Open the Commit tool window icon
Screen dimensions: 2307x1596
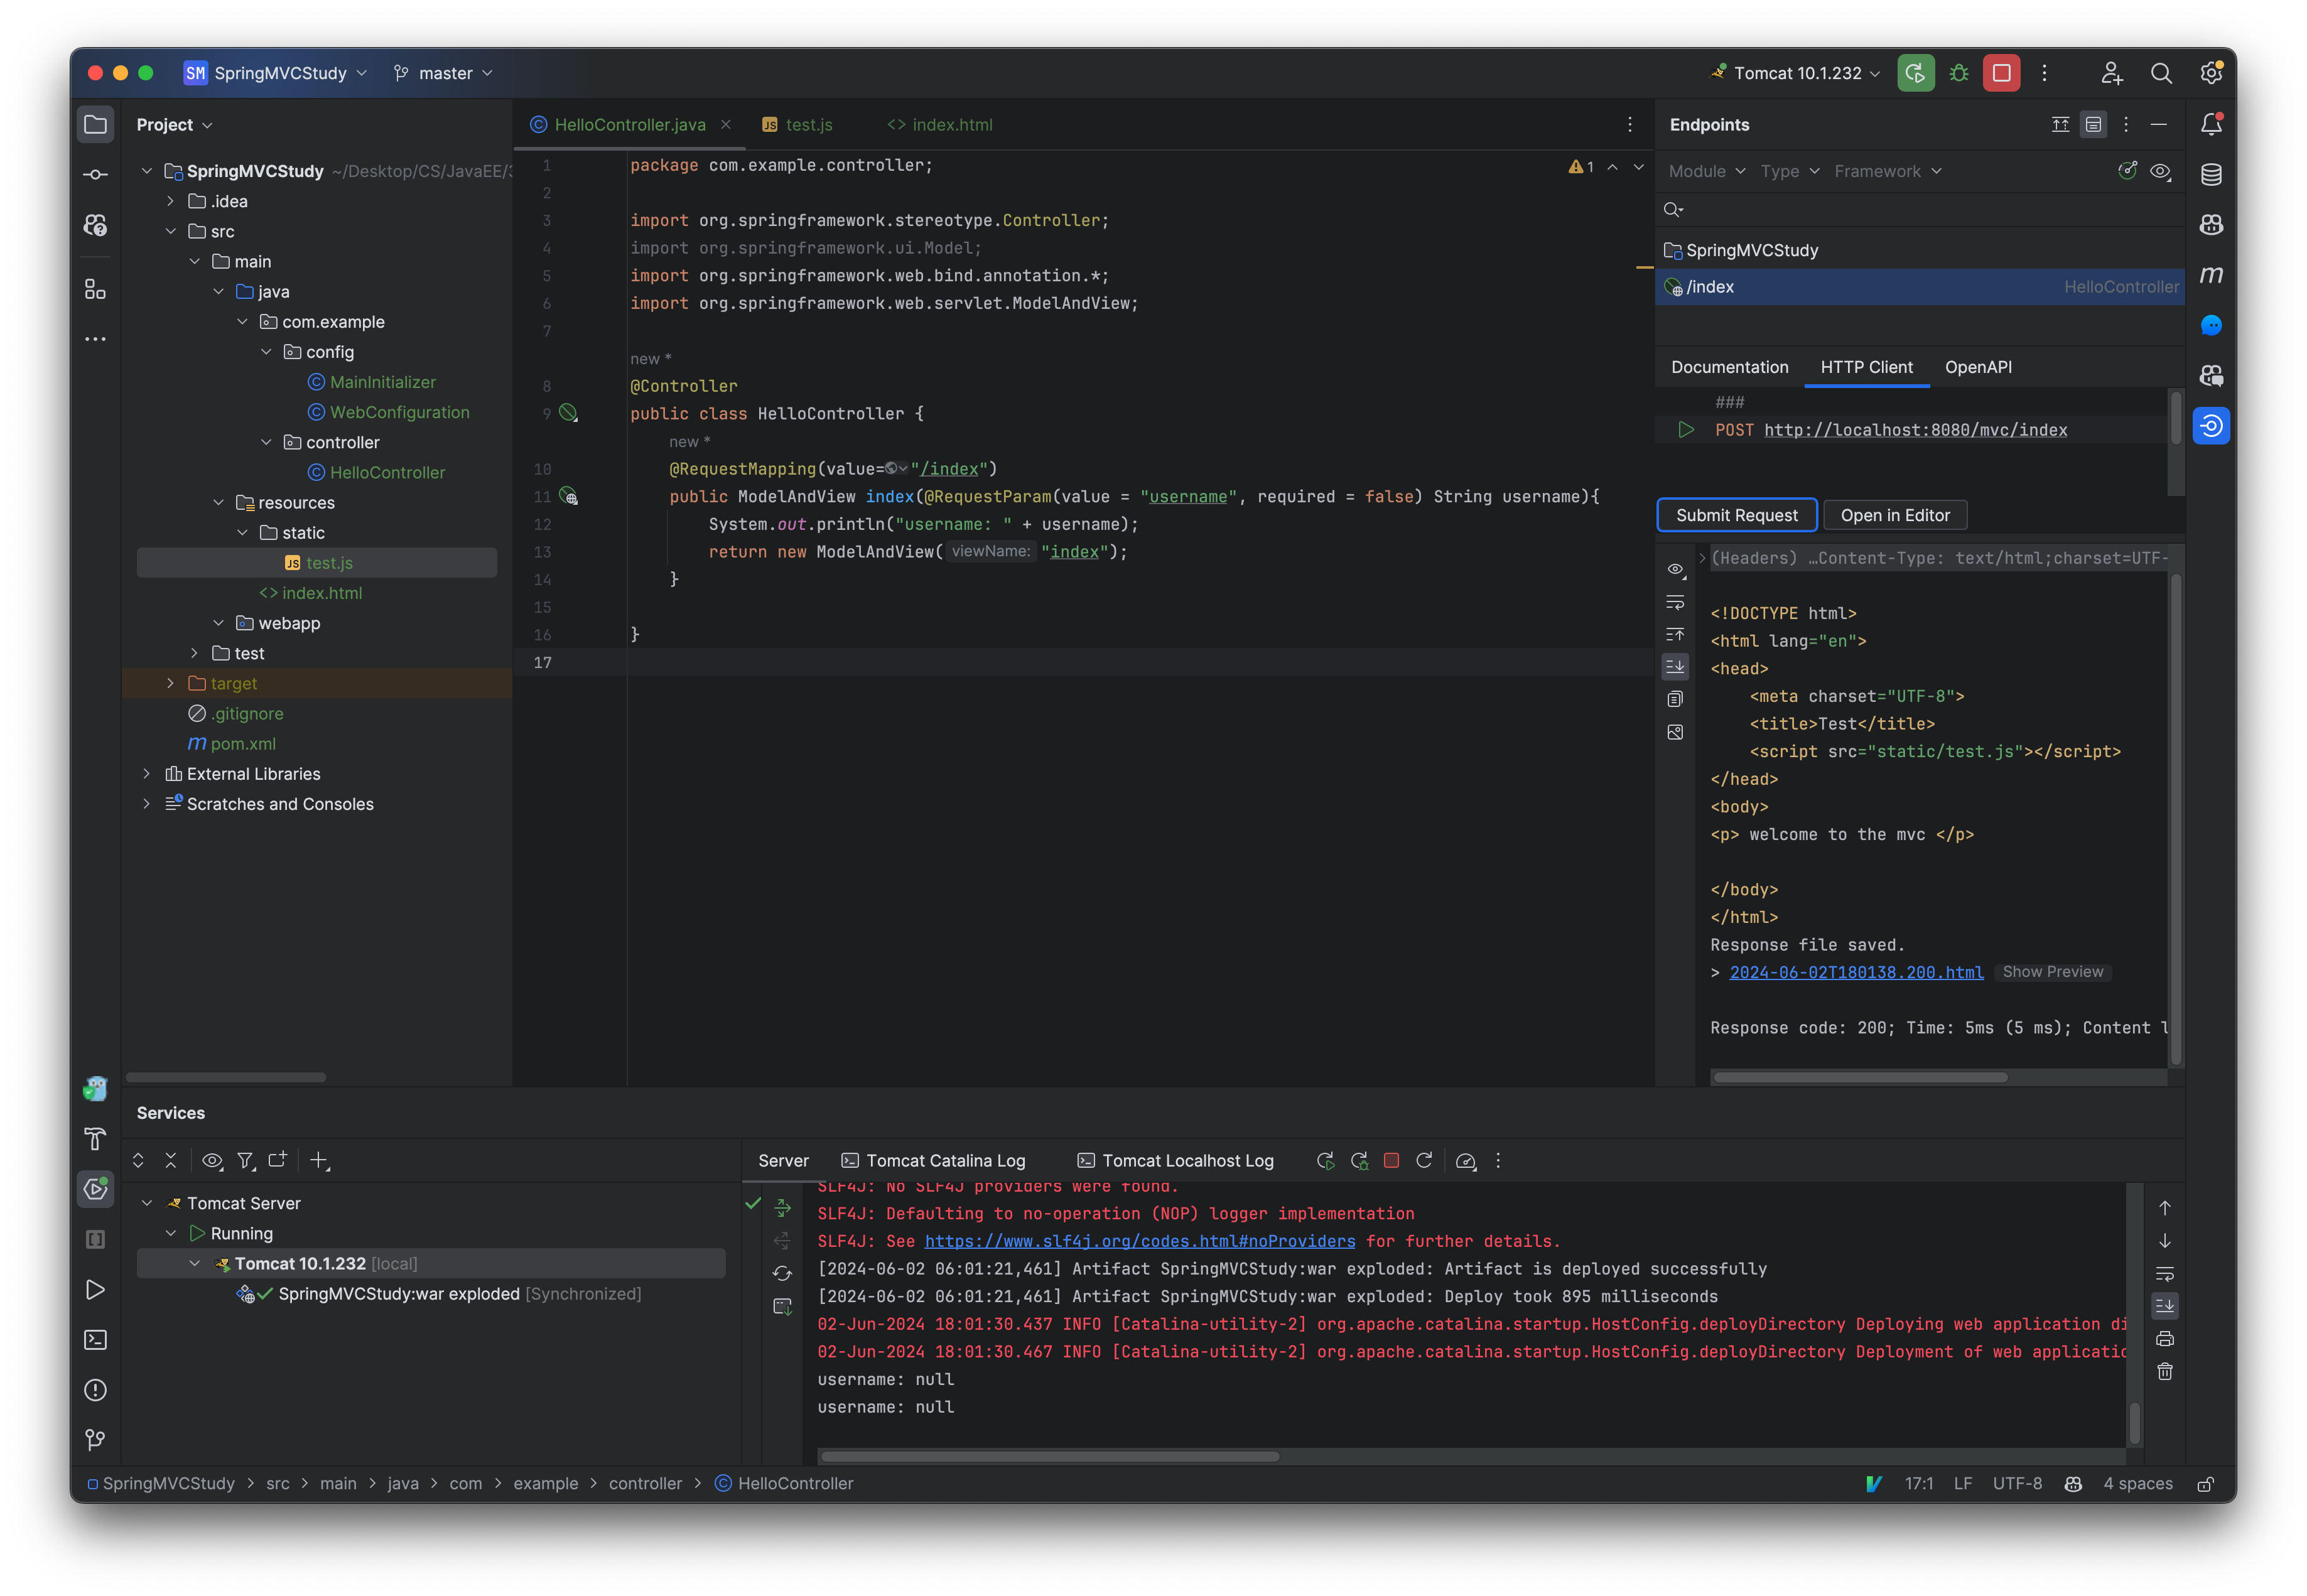(95, 175)
